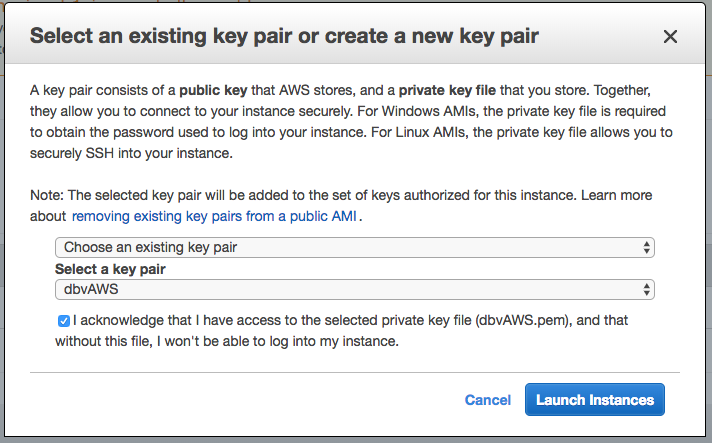Screen dimensions: 712x443
Task: Click the bold 'public key' text
Action: [213, 90]
